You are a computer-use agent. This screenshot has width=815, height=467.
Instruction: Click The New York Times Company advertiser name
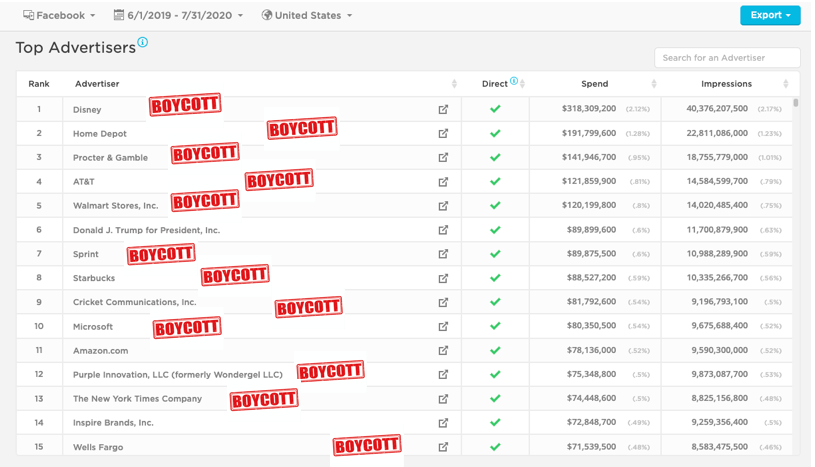[137, 399]
